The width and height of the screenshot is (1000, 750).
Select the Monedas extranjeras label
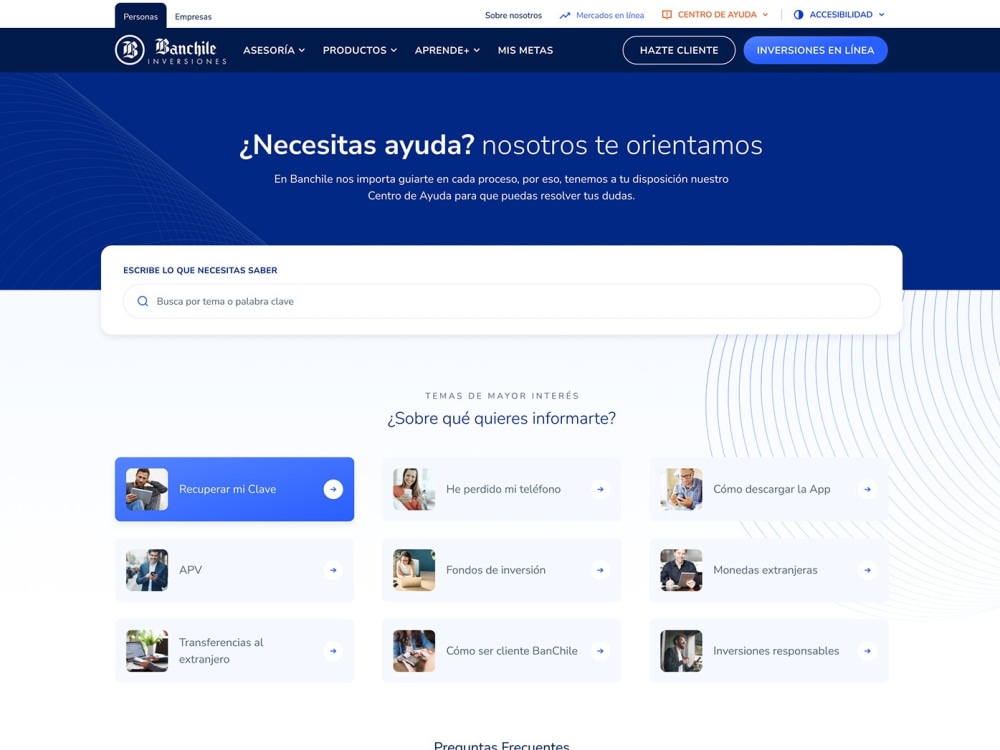click(765, 570)
